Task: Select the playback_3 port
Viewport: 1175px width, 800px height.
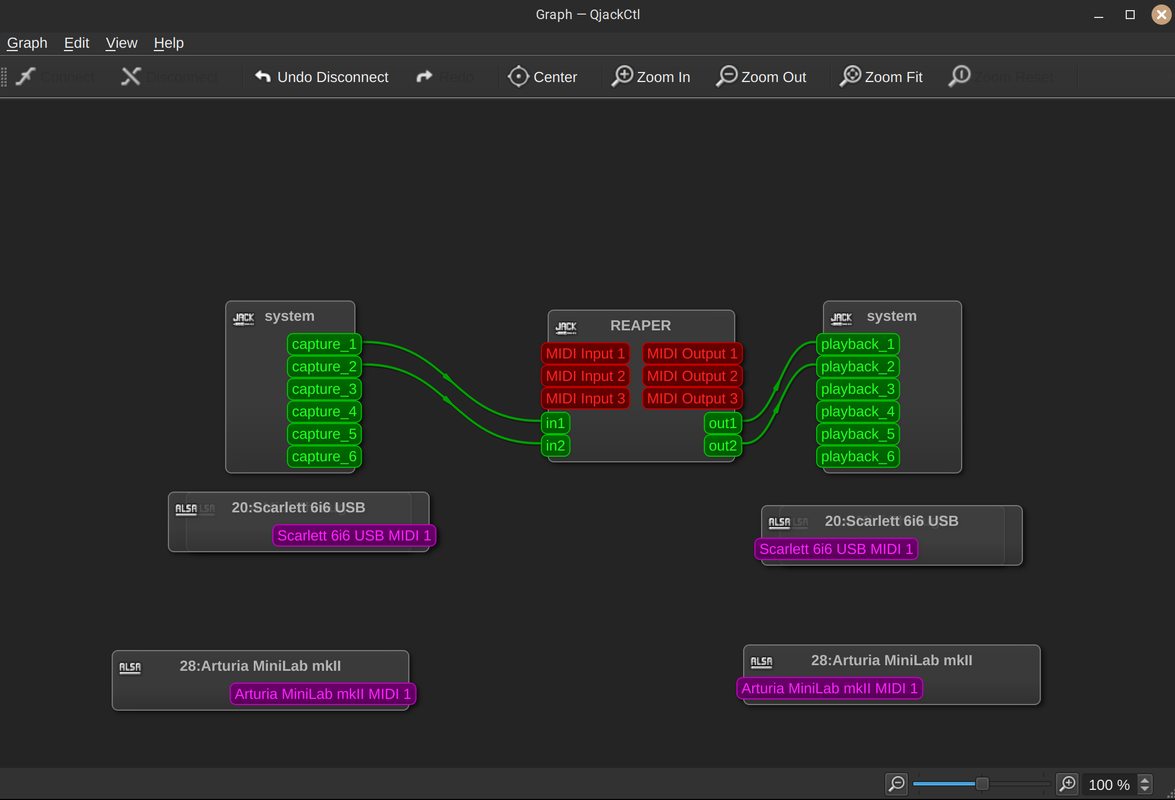Action: click(858, 389)
